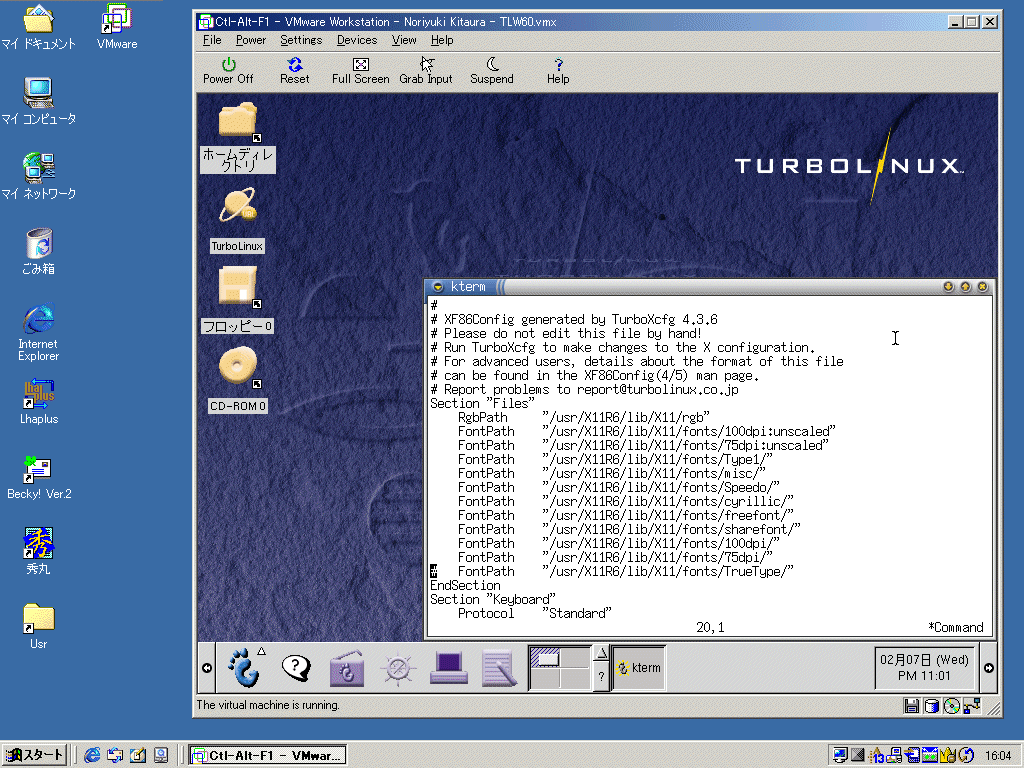The width and height of the screenshot is (1024, 768).
Task: Click the GNOME foot menu icon
Action: pos(244,667)
